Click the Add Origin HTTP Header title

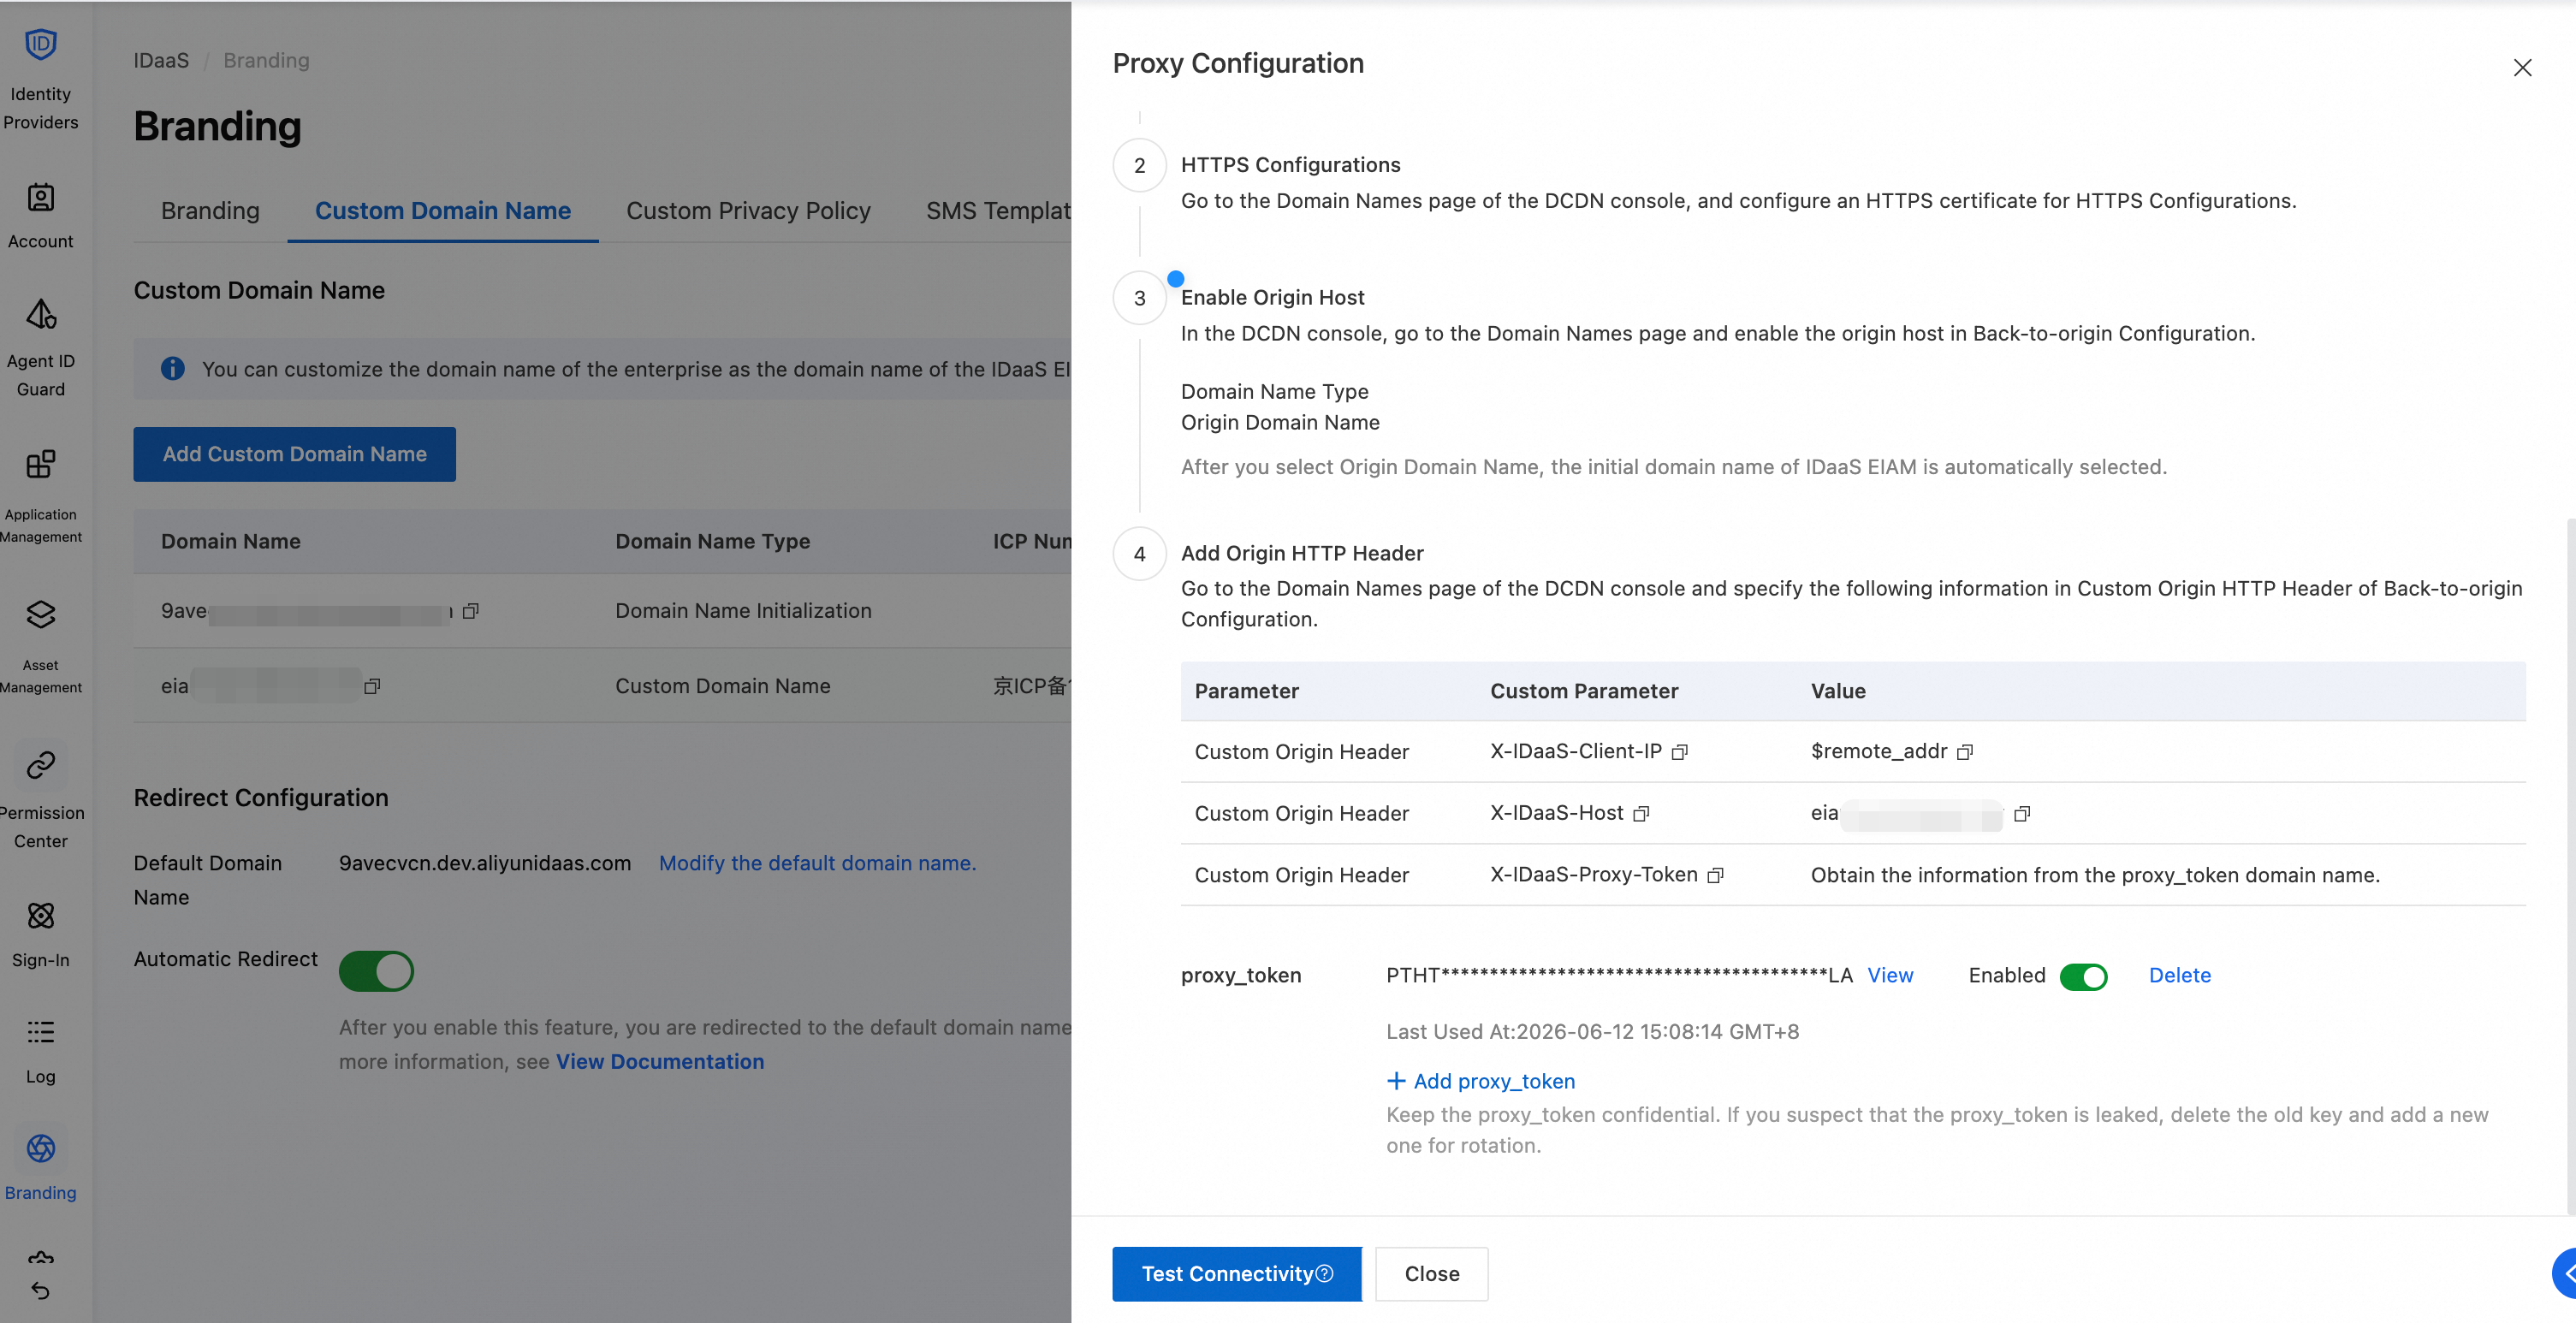[1302, 554]
